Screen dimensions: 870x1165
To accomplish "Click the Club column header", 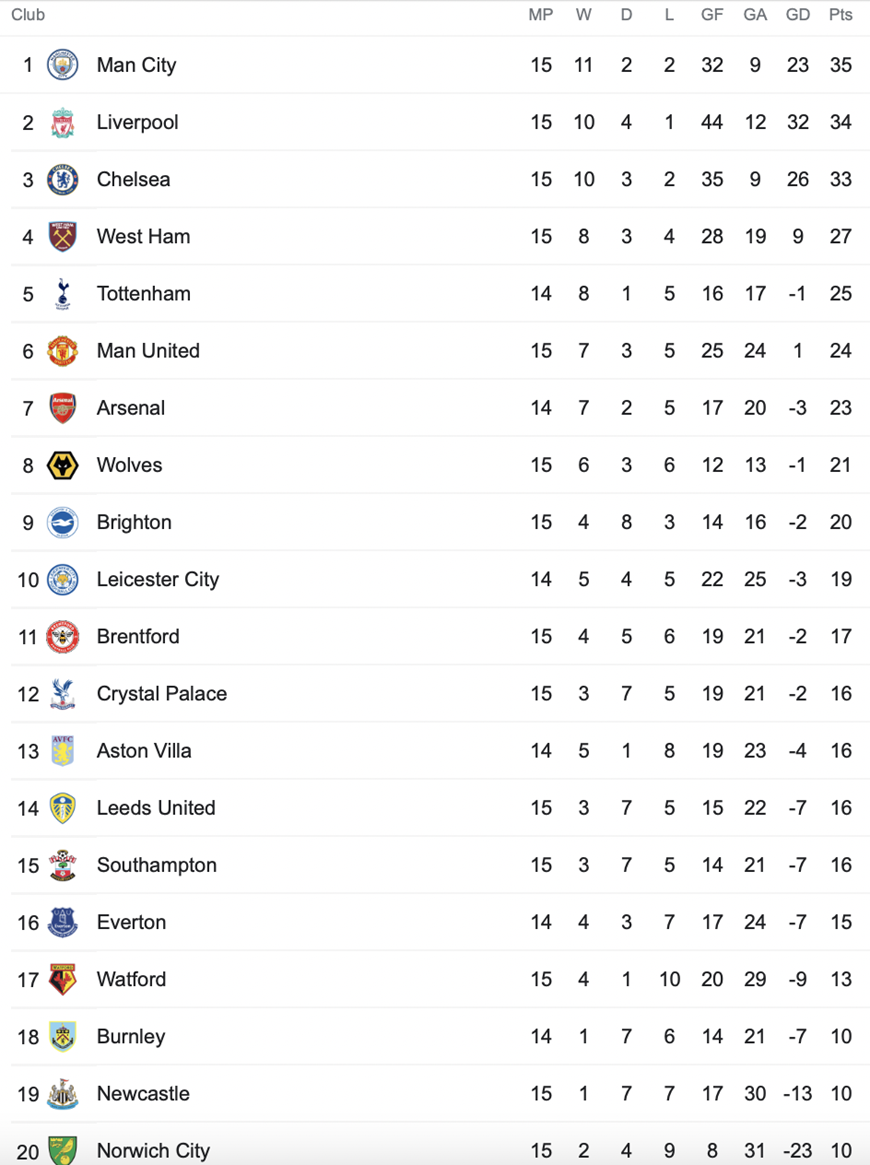I will pyautogui.click(x=27, y=15).
